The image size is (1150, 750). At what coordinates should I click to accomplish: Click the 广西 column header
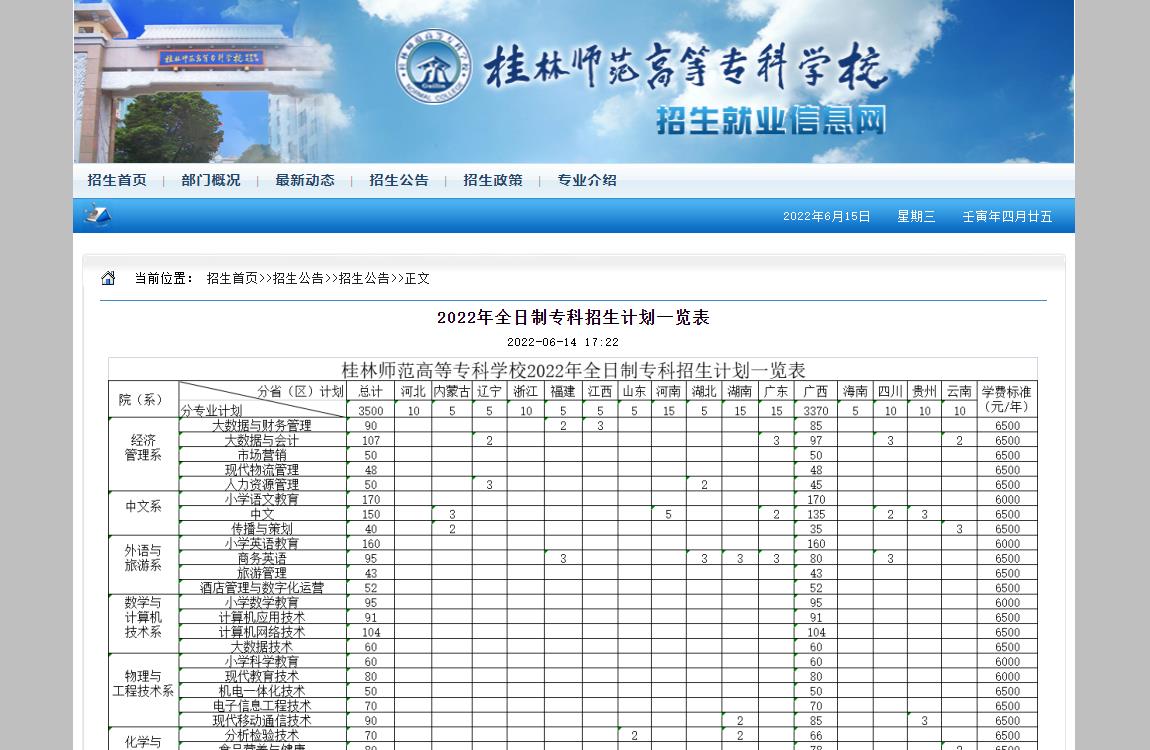point(816,391)
